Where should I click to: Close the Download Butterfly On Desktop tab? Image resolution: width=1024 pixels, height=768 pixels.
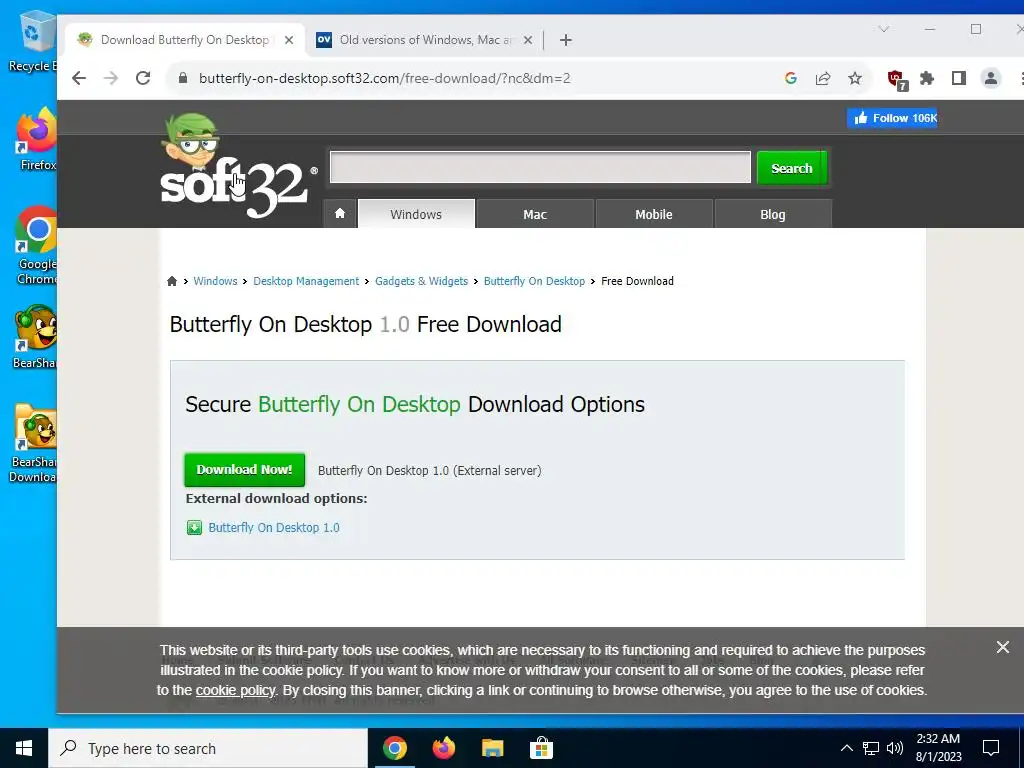coord(289,40)
